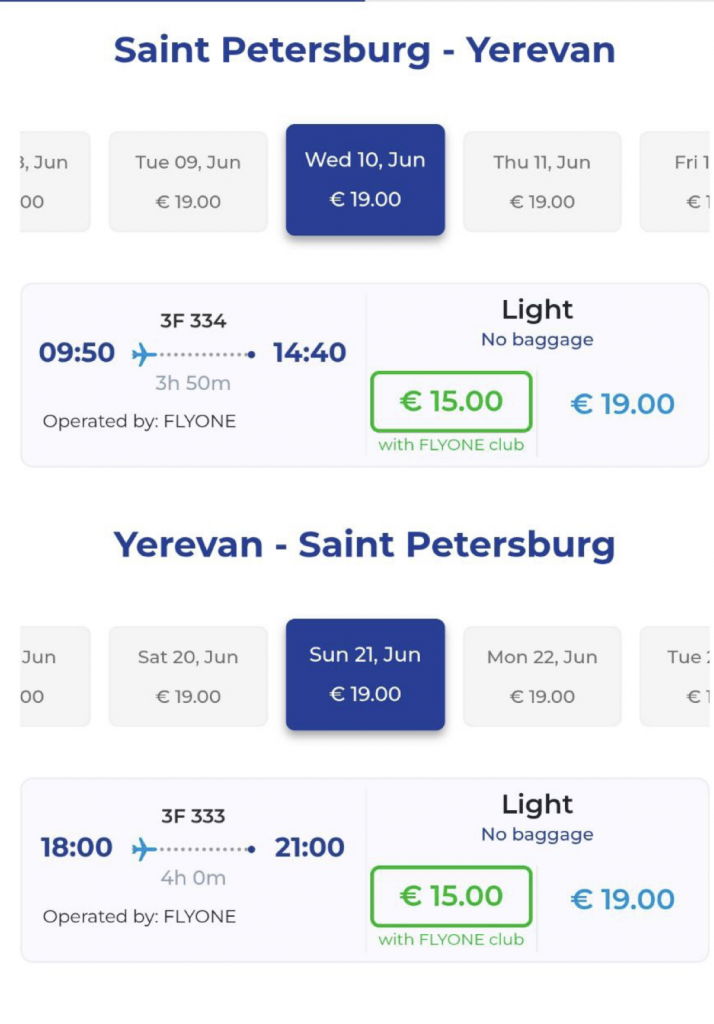Open flight 3F 333 details card
This screenshot has height=1024, width=714.
coord(193,870)
